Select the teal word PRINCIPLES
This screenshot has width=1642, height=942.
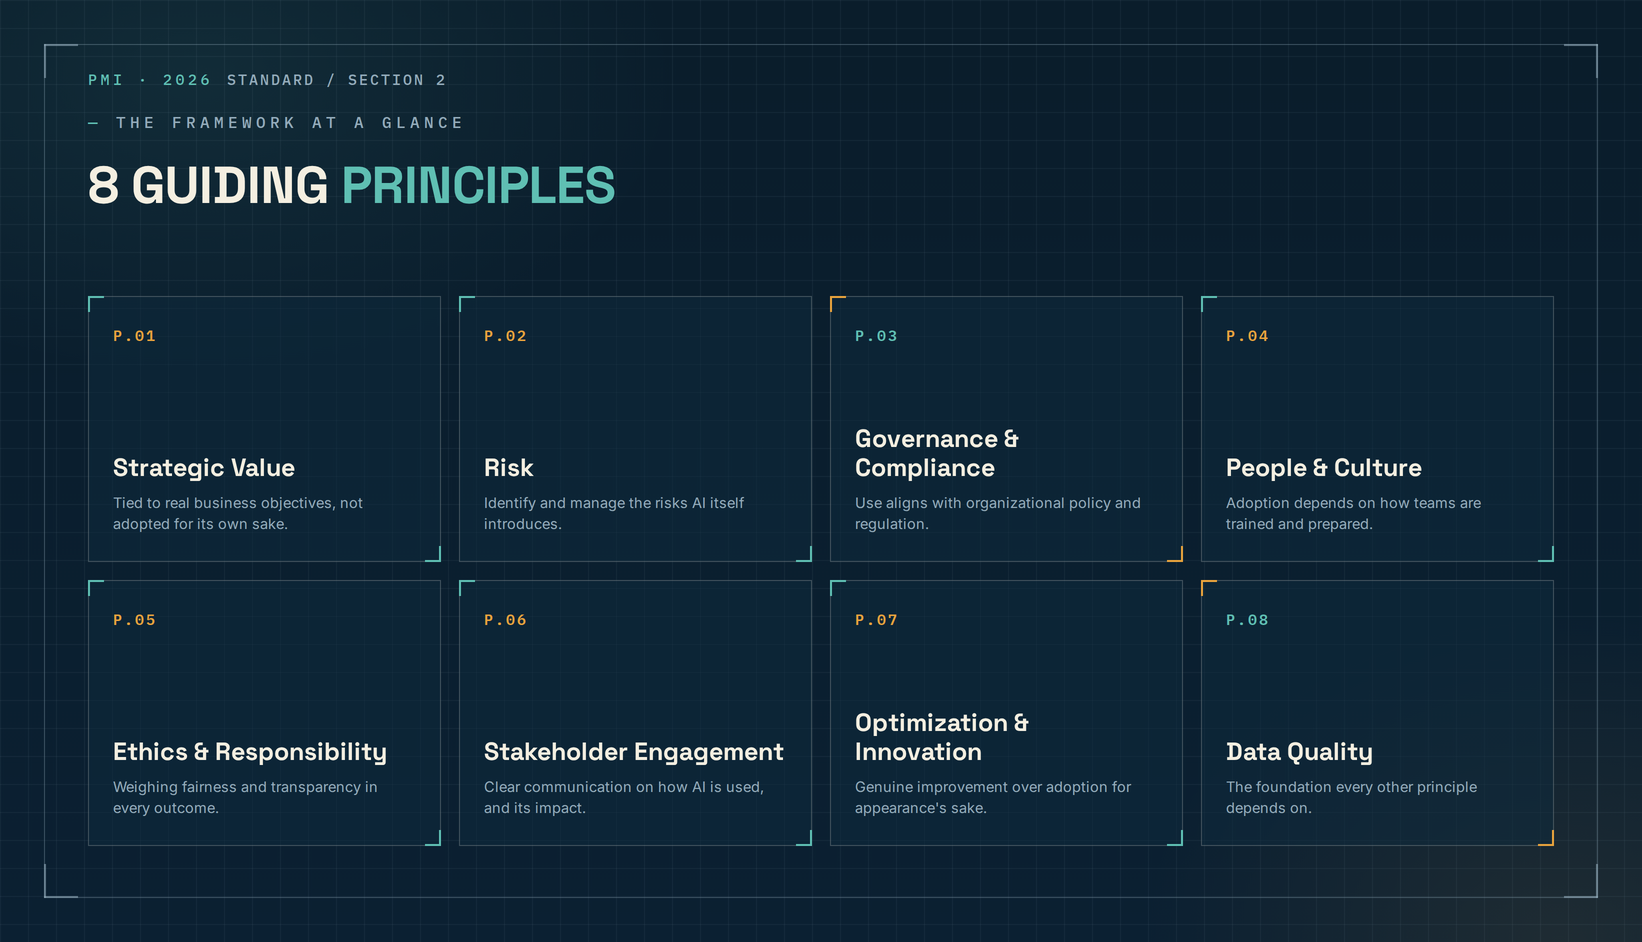coord(479,186)
